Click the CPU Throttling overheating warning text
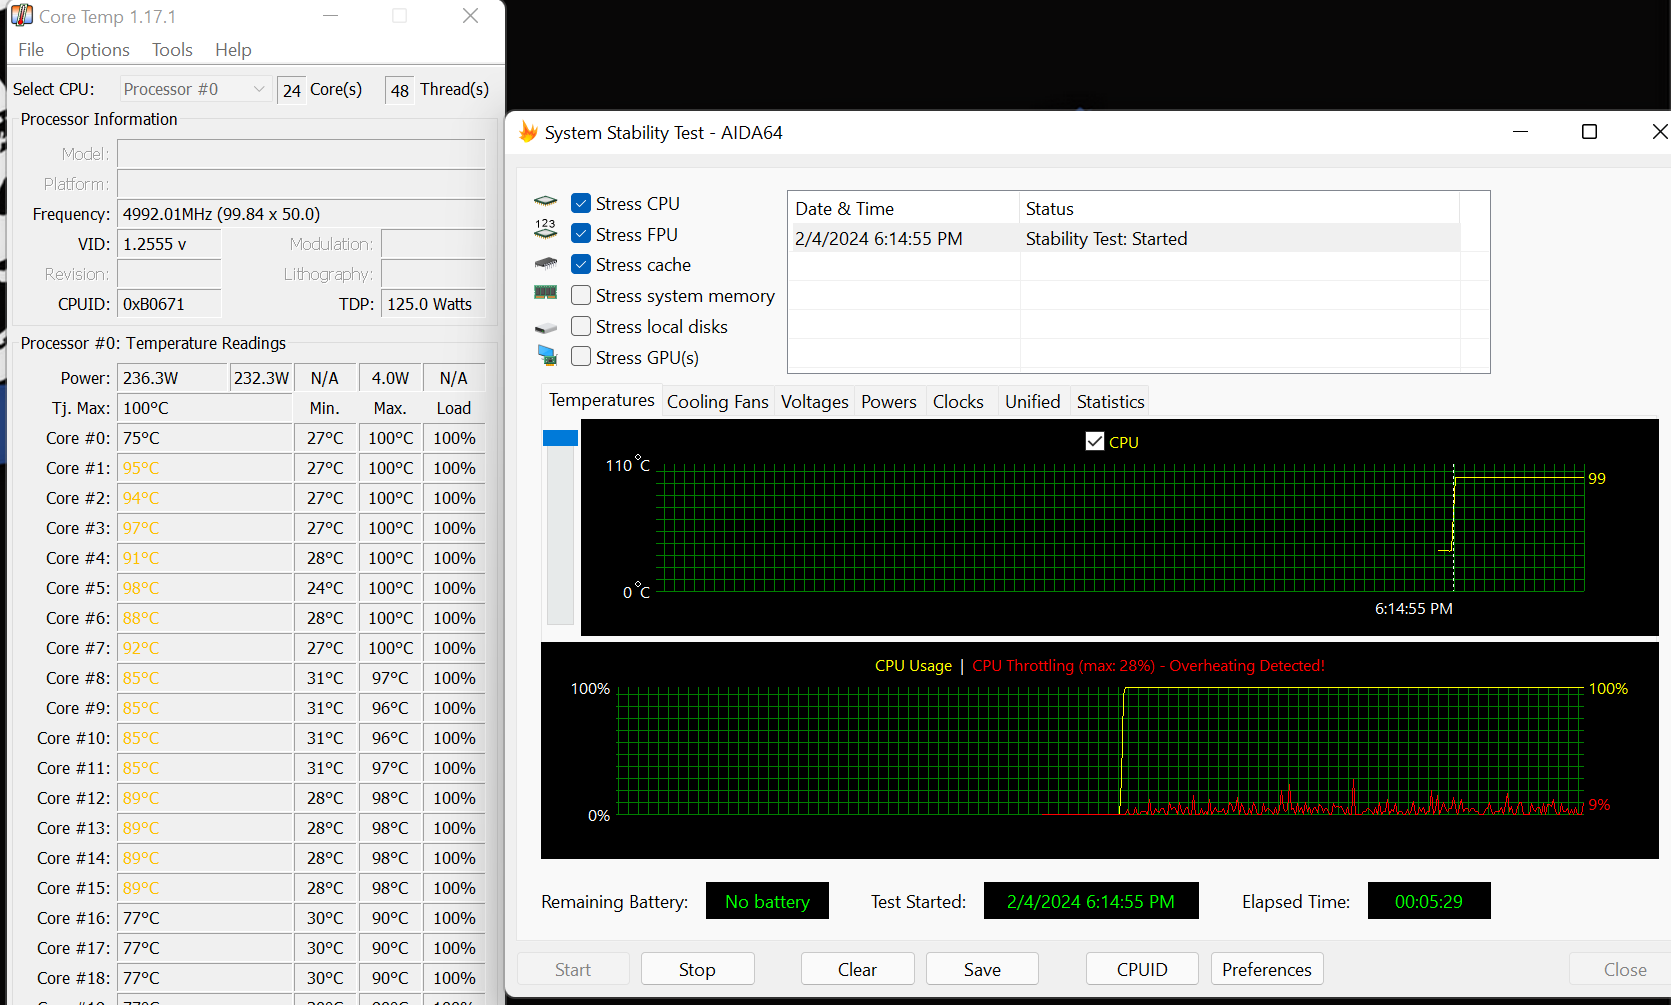The width and height of the screenshot is (1671, 1005). click(x=1148, y=666)
